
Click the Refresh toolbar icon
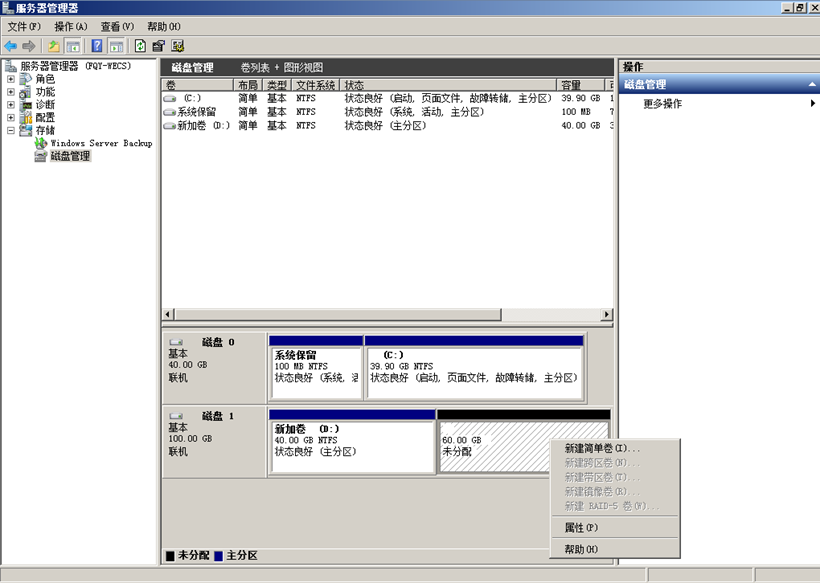pos(140,46)
